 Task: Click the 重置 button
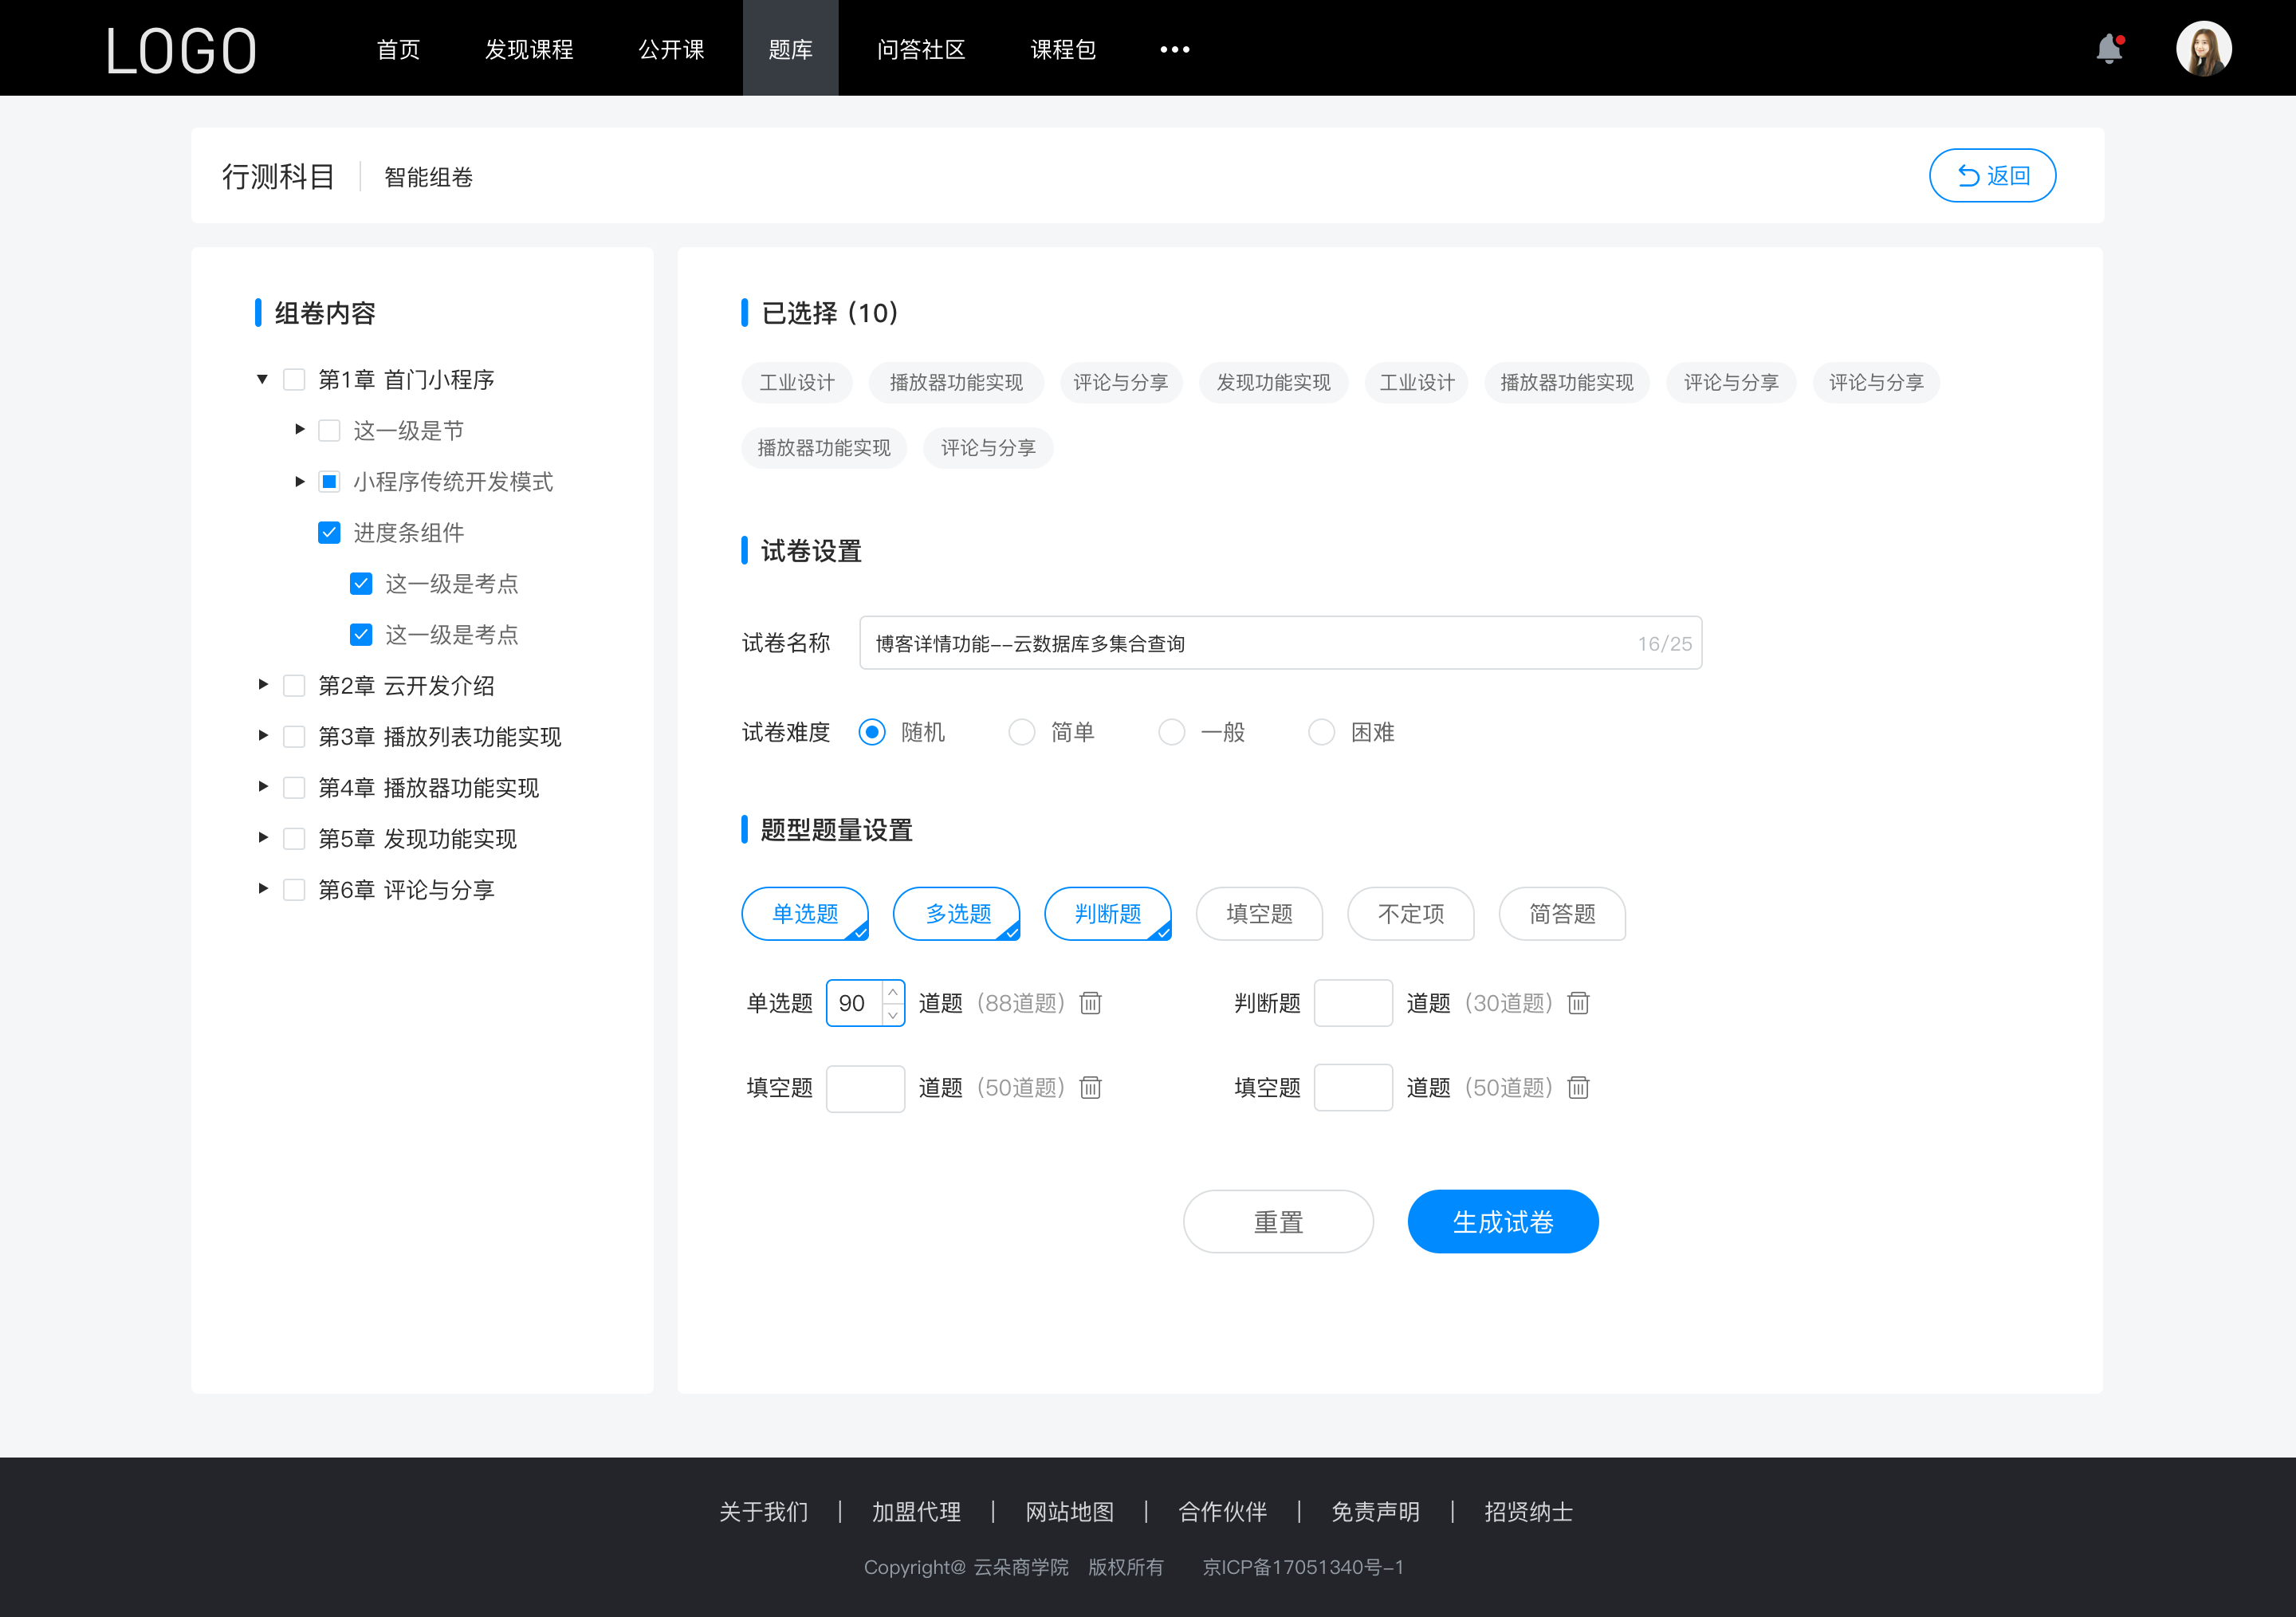click(1277, 1222)
